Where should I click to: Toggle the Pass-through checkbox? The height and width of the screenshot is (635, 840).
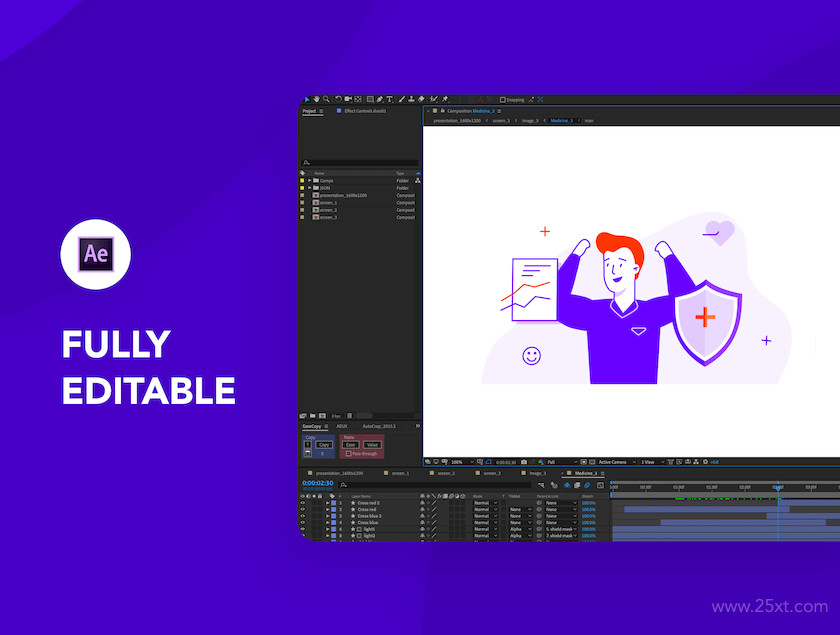(x=348, y=454)
